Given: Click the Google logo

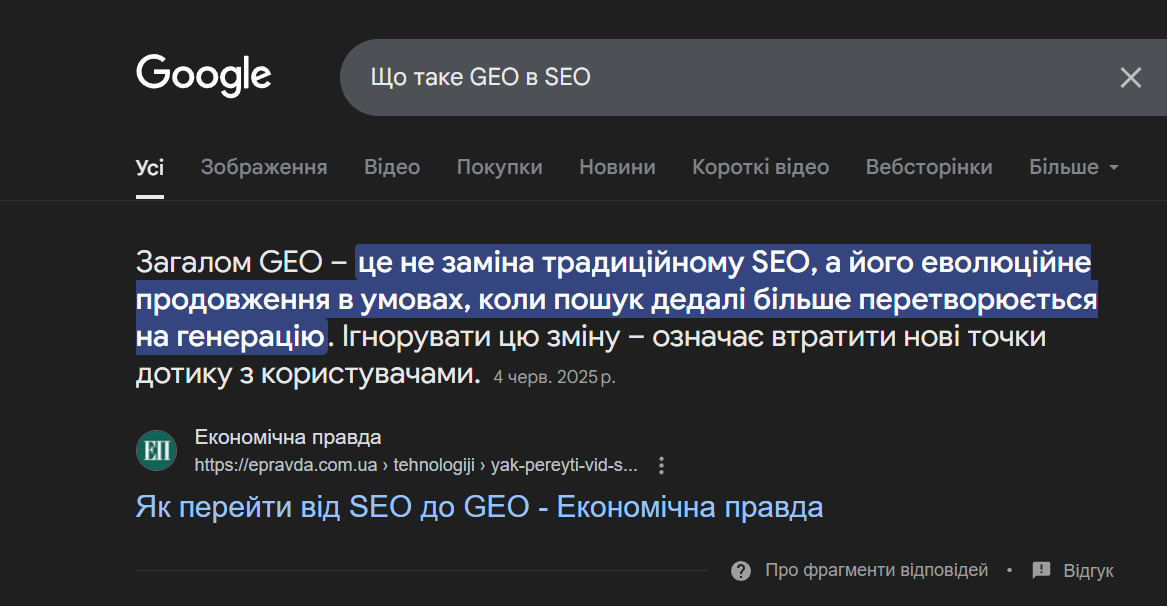Looking at the screenshot, I should click(203, 75).
